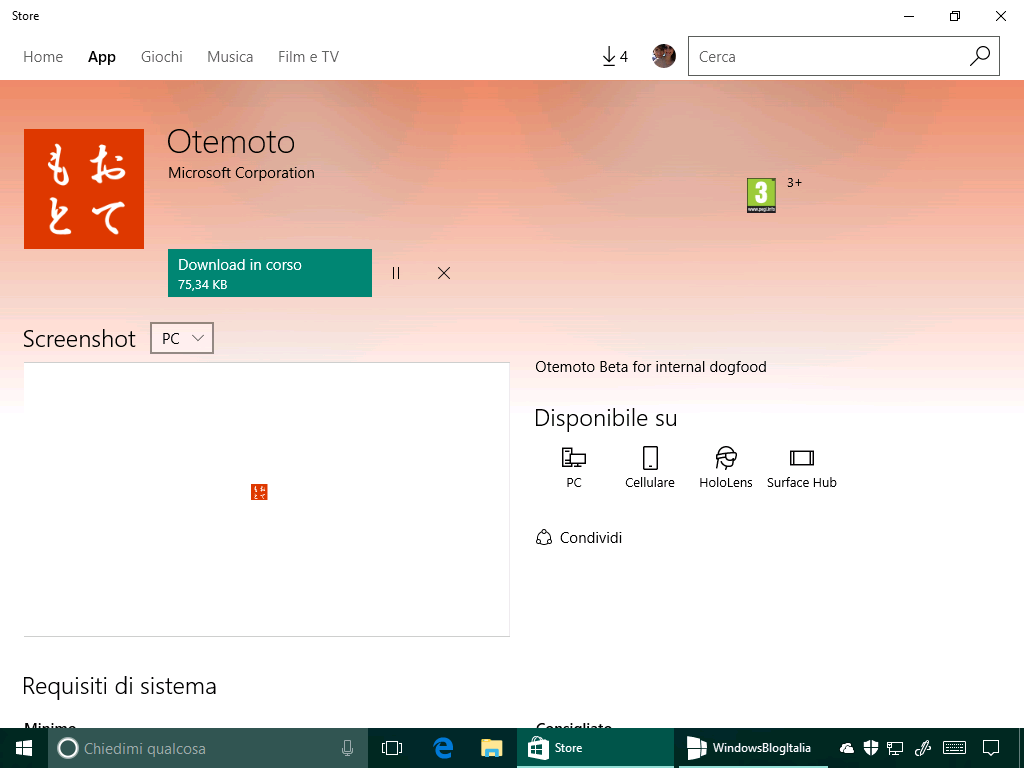The height and width of the screenshot is (768, 1024).
Task: Open the Film e TV tab
Action: pyautogui.click(x=308, y=57)
